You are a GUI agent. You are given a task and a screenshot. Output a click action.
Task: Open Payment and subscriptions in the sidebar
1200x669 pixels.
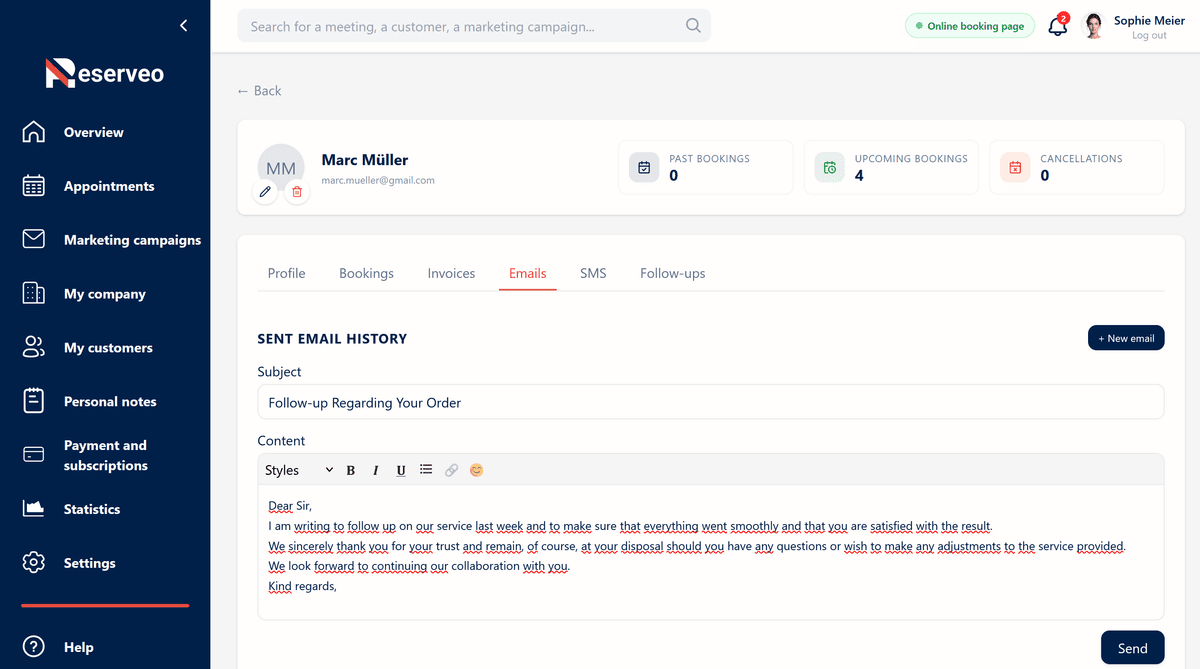(105, 455)
